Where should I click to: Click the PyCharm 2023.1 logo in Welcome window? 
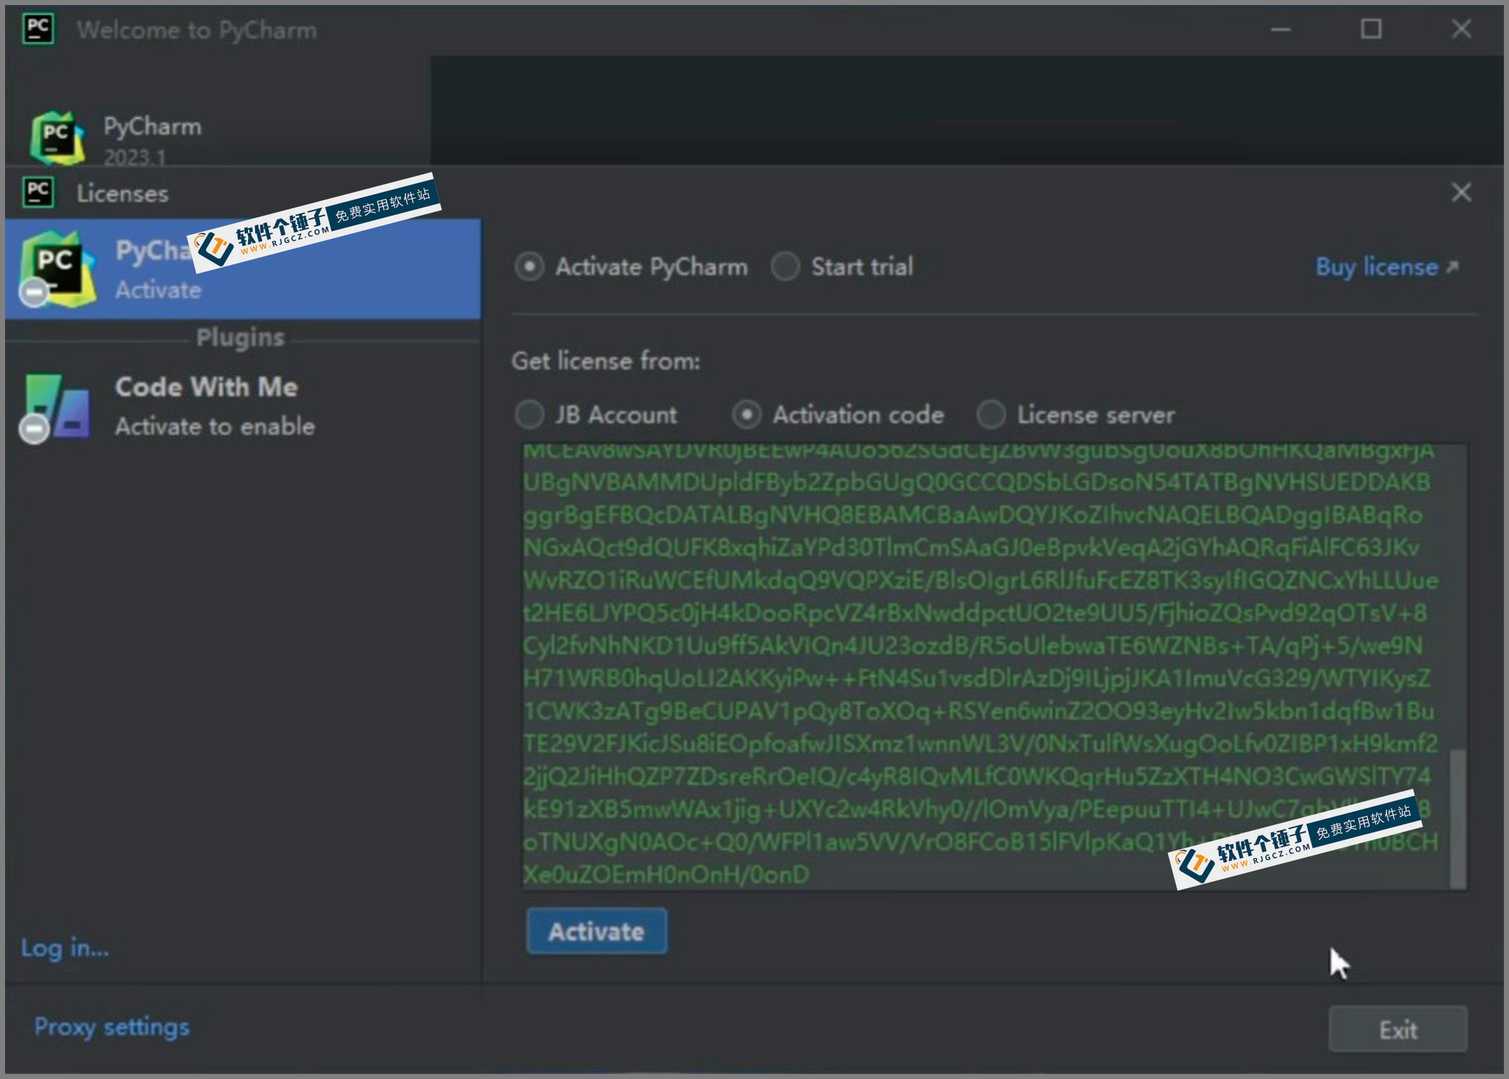tap(57, 138)
